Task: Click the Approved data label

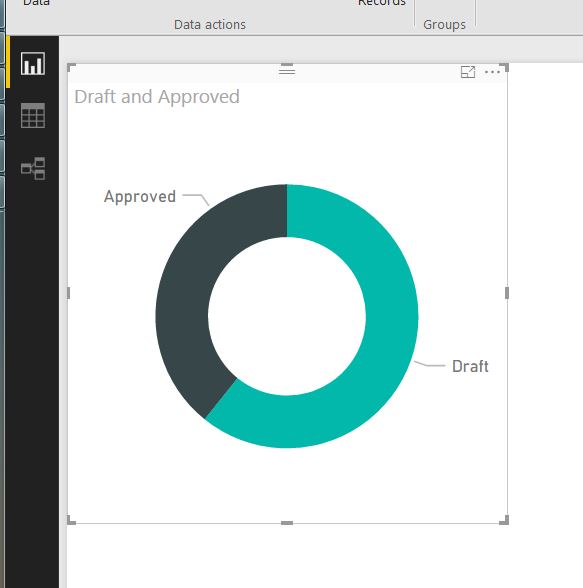Action: (x=140, y=197)
